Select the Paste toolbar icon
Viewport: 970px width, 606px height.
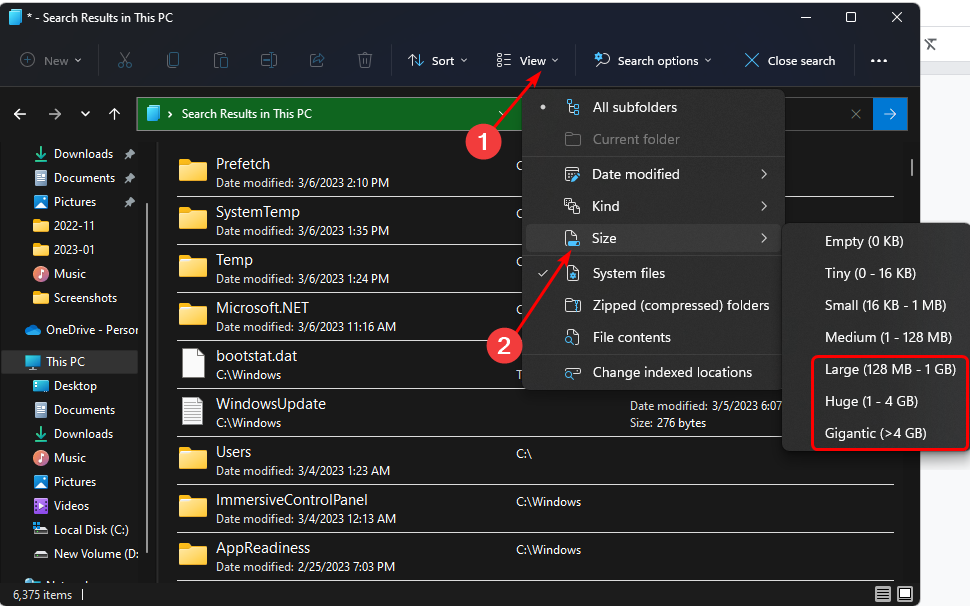(x=221, y=60)
